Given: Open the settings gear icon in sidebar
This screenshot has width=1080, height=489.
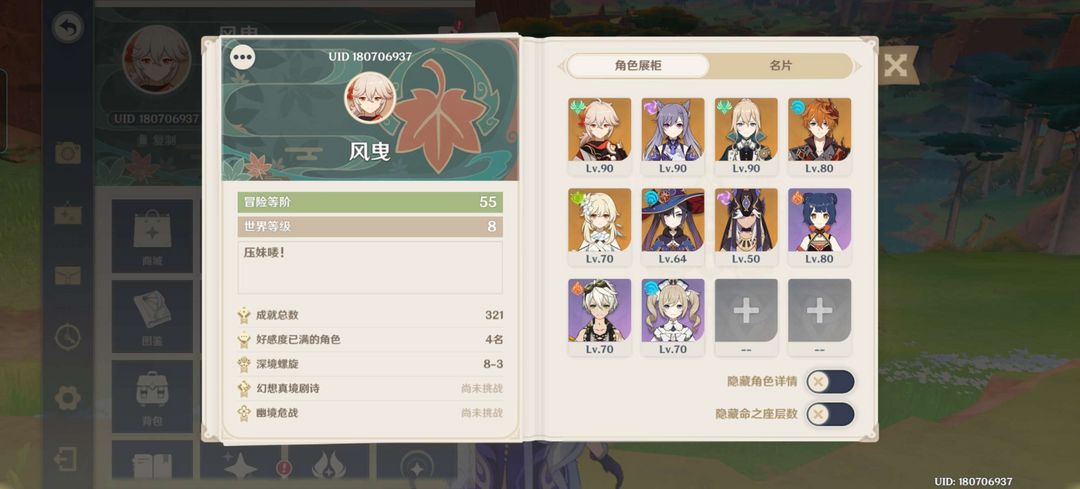Looking at the screenshot, I should 68,398.
